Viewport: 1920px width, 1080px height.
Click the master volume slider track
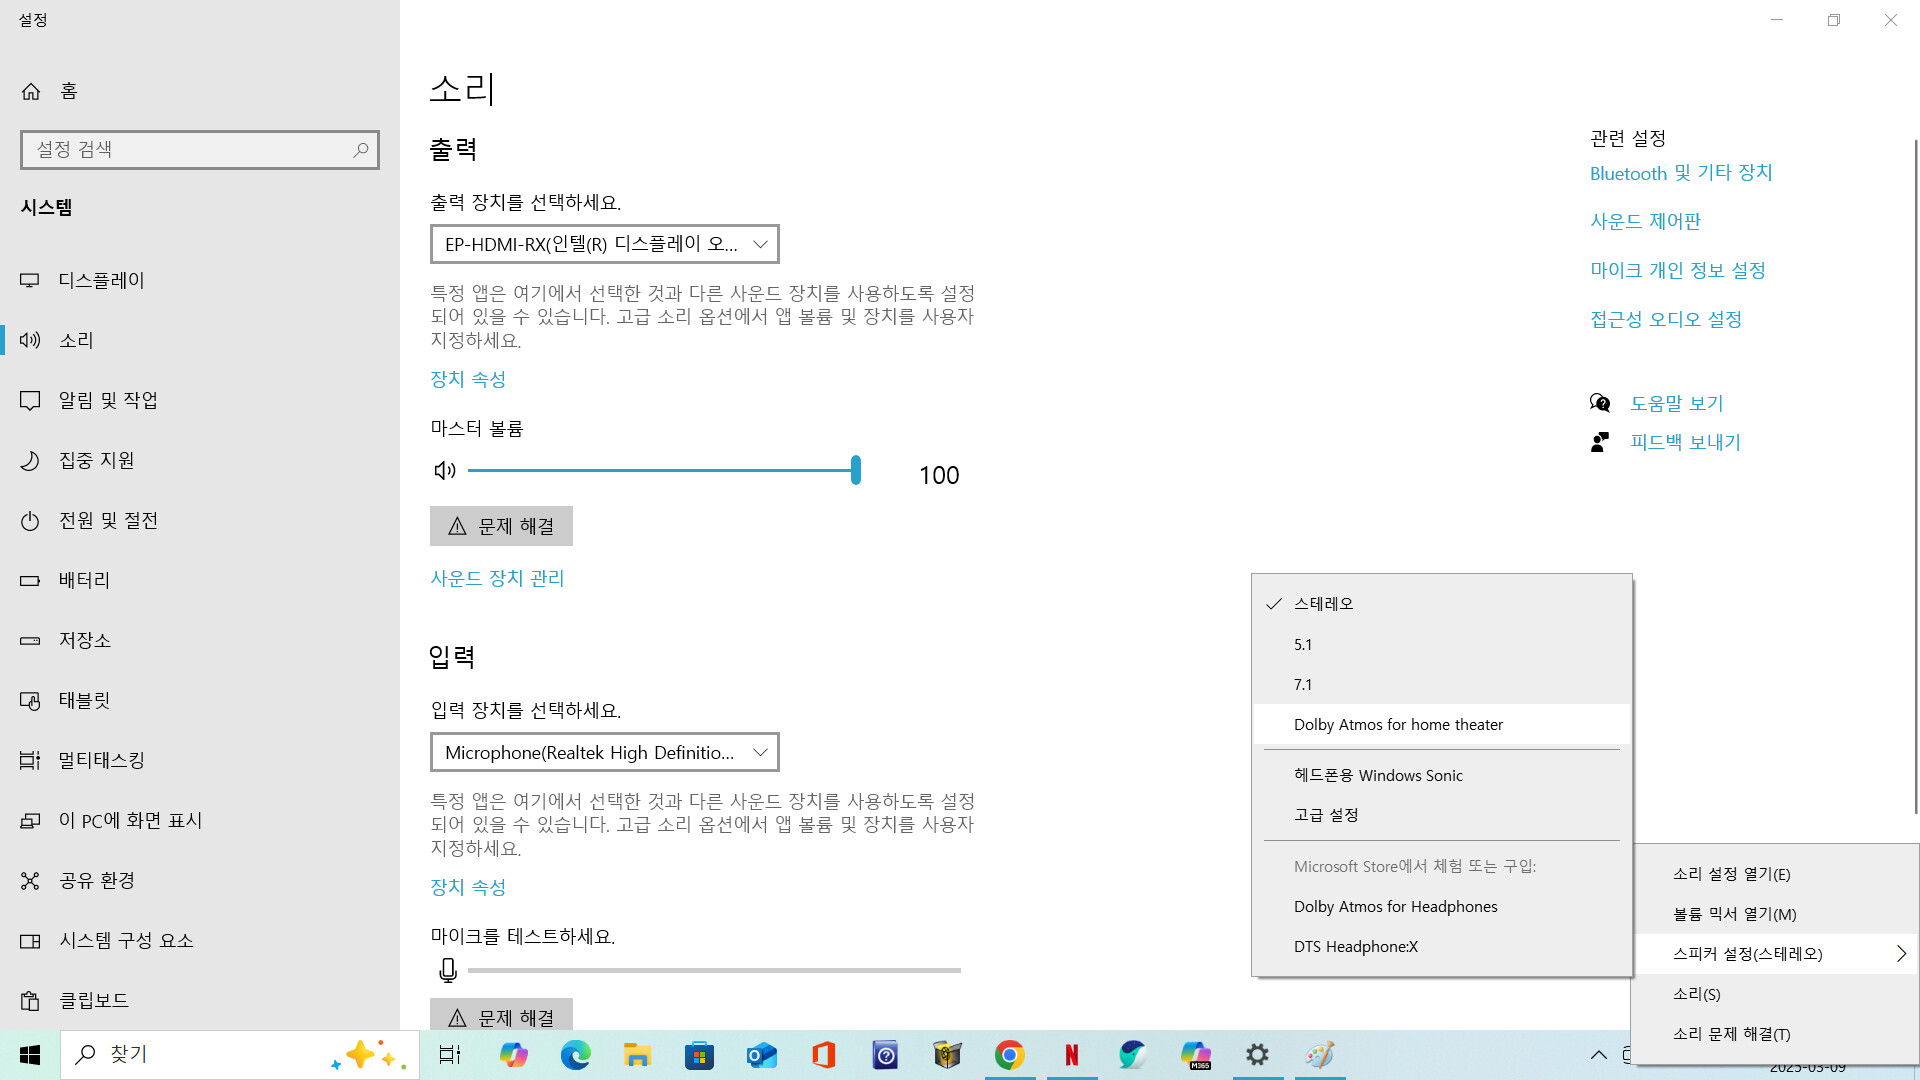[x=660, y=470]
